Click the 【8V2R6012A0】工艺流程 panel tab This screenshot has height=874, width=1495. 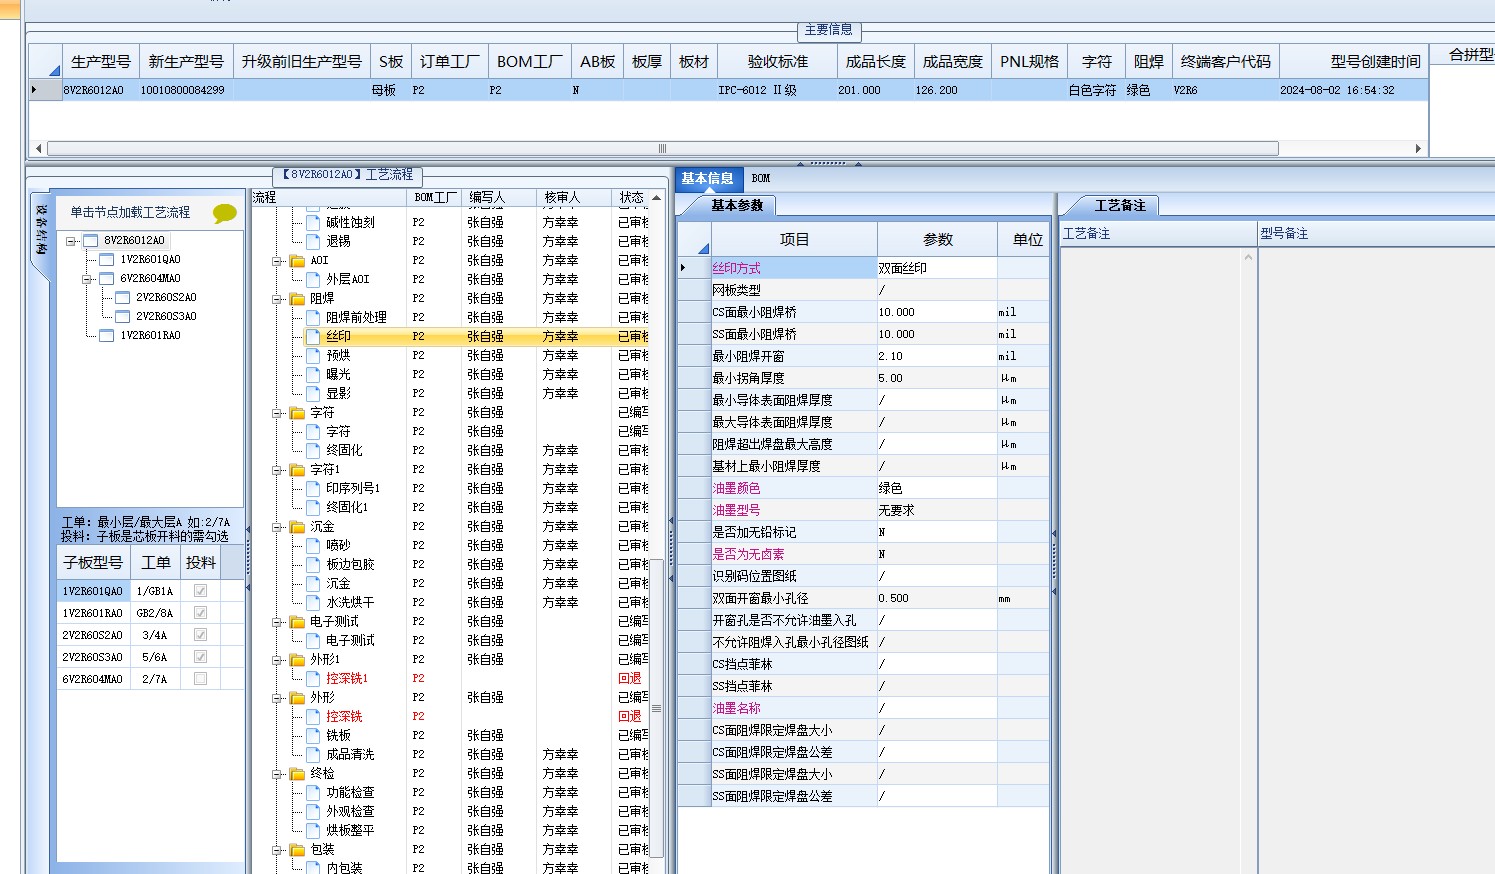[x=347, y=174]
